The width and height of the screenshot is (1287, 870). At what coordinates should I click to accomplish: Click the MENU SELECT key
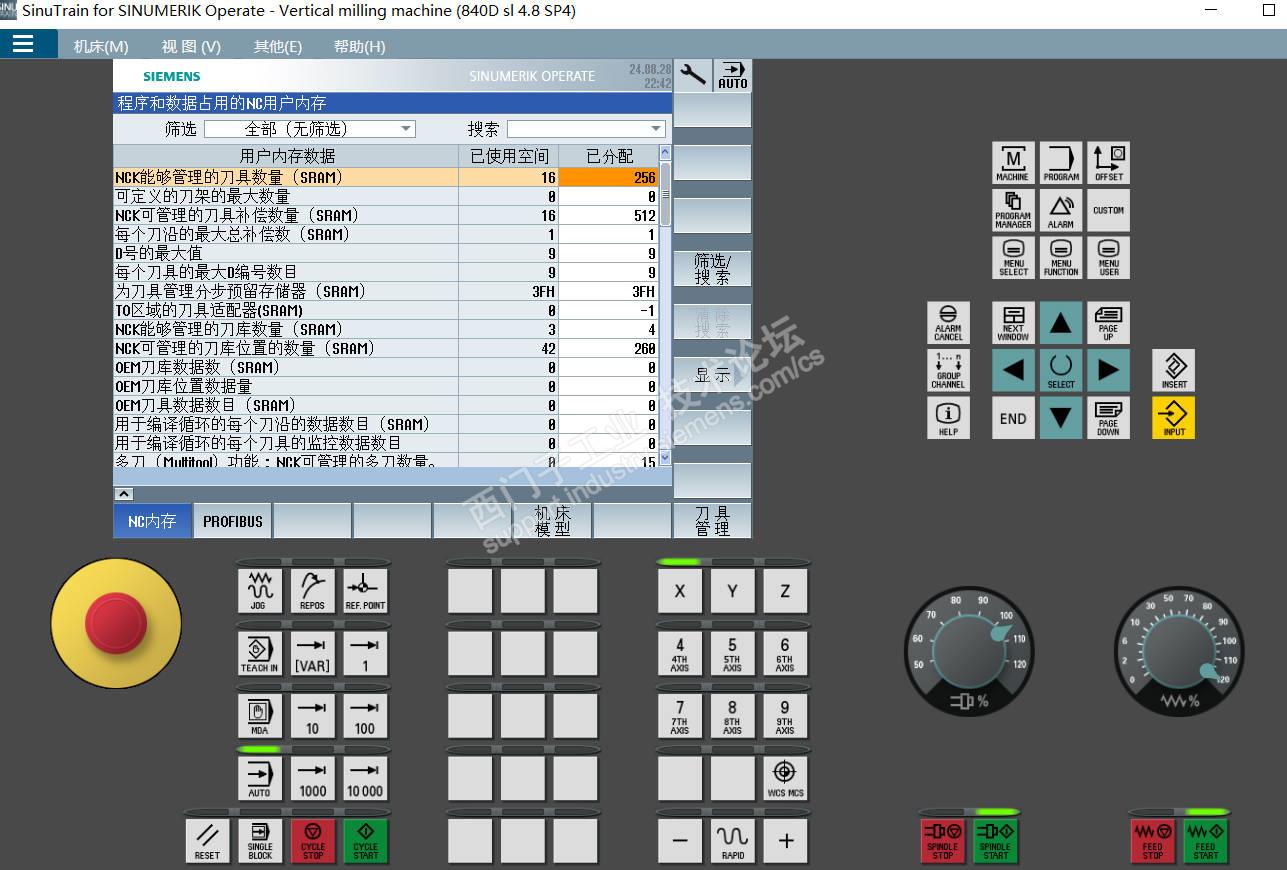(1013, 258)
